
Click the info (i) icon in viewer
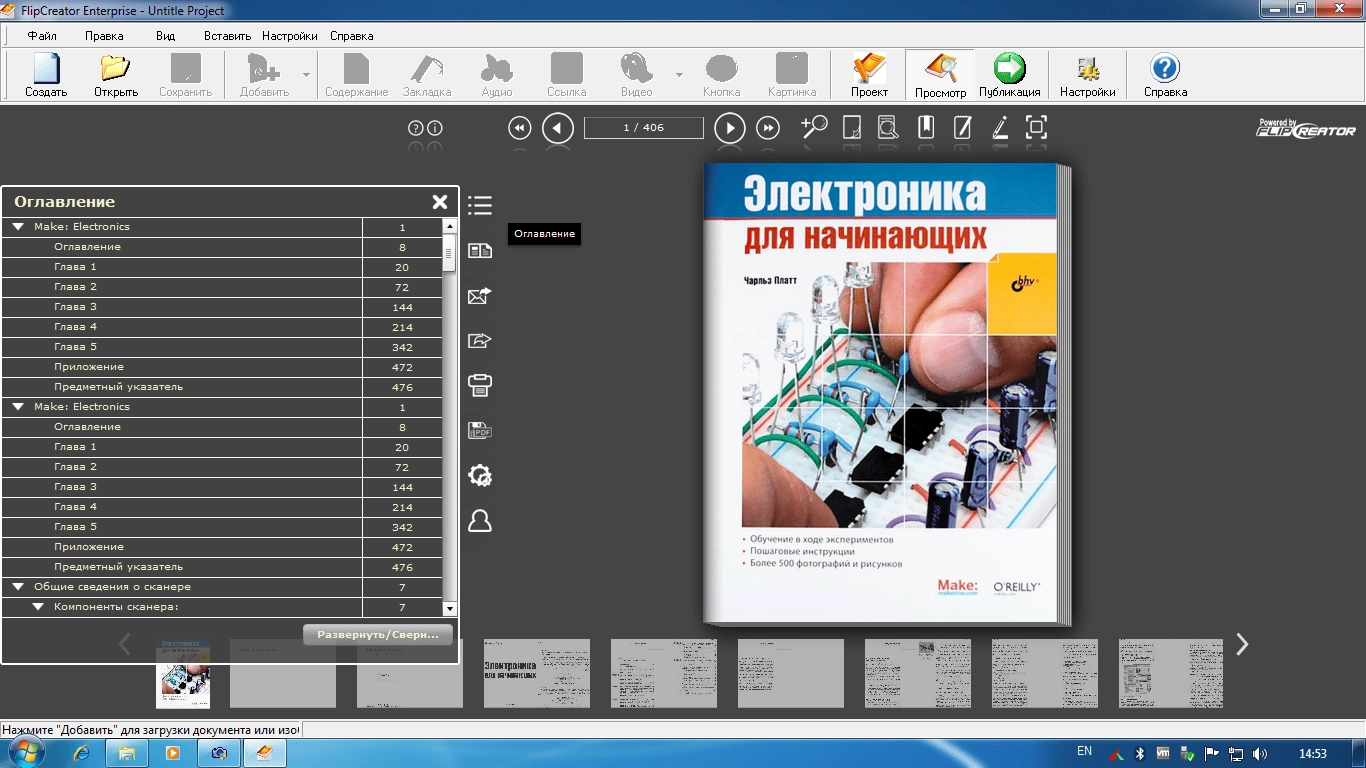pos(435,128)
